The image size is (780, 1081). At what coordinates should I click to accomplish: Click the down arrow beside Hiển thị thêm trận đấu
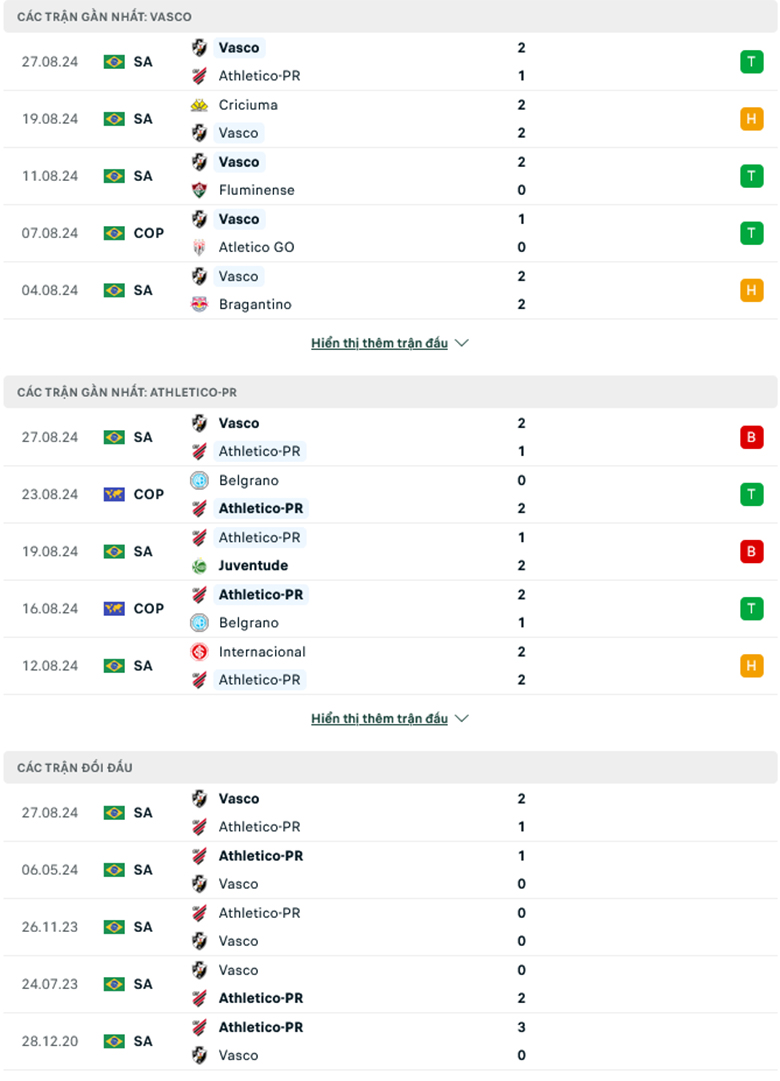point(461,342)
